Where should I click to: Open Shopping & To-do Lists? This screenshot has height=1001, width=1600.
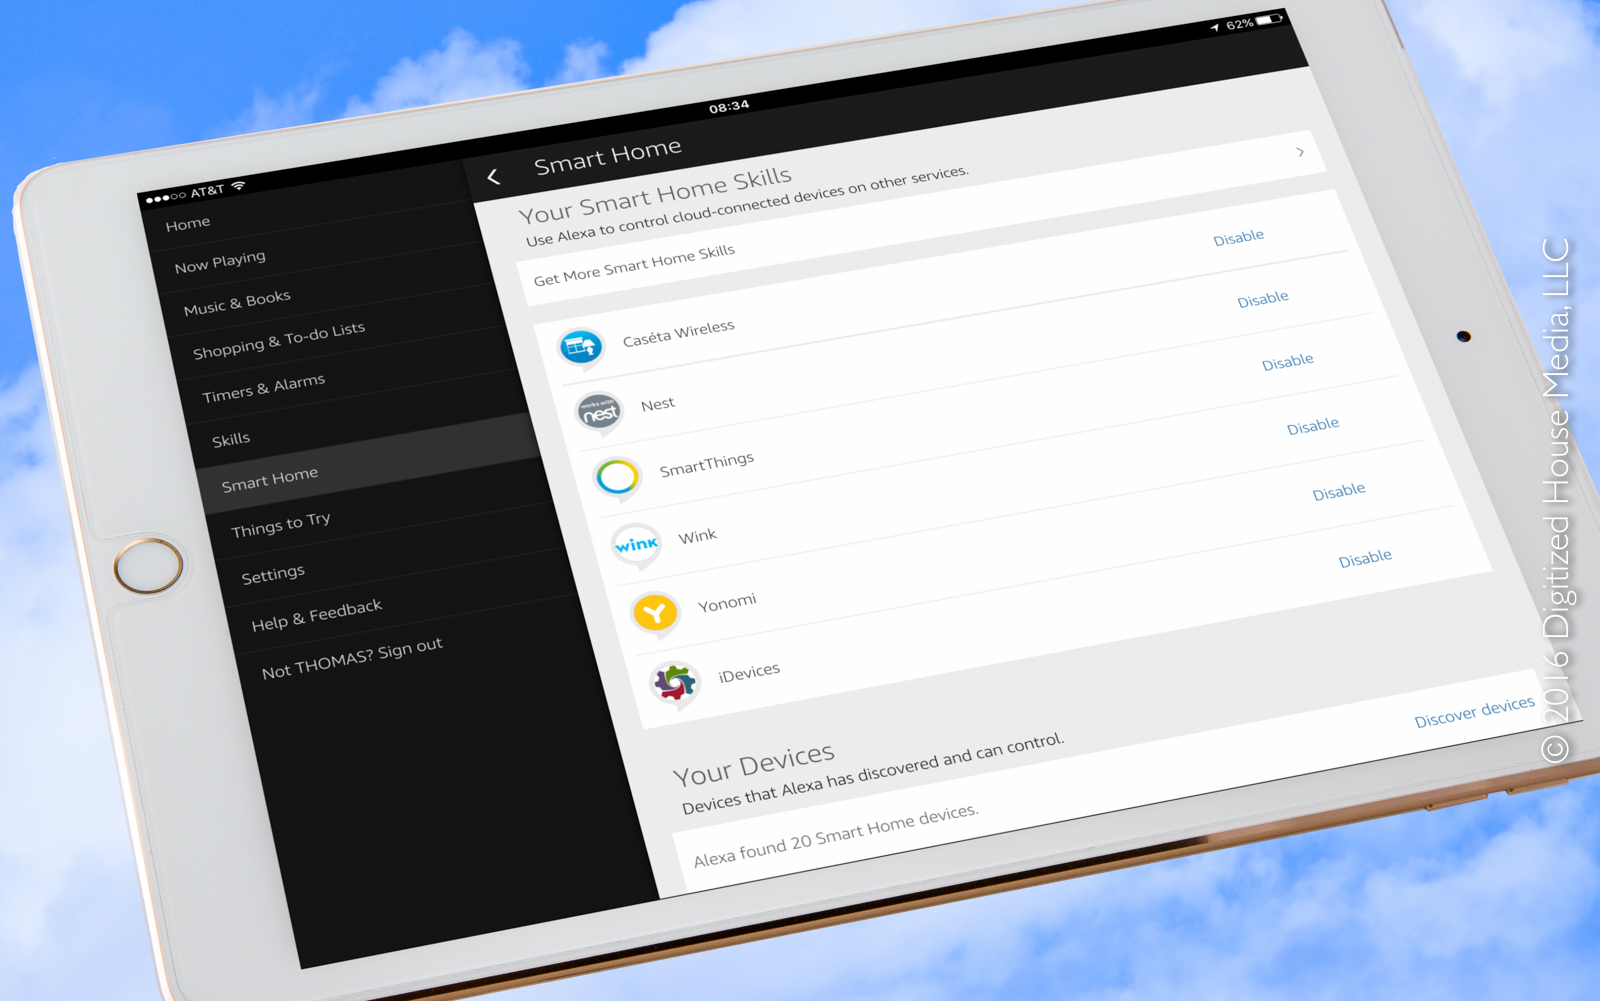coord(279,340)
